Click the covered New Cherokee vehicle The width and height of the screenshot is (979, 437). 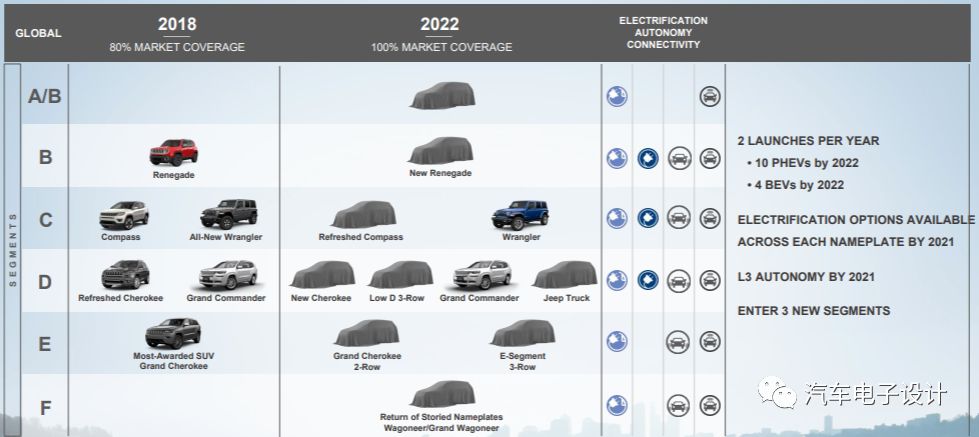pyautogui.click(x=323, y=275)
